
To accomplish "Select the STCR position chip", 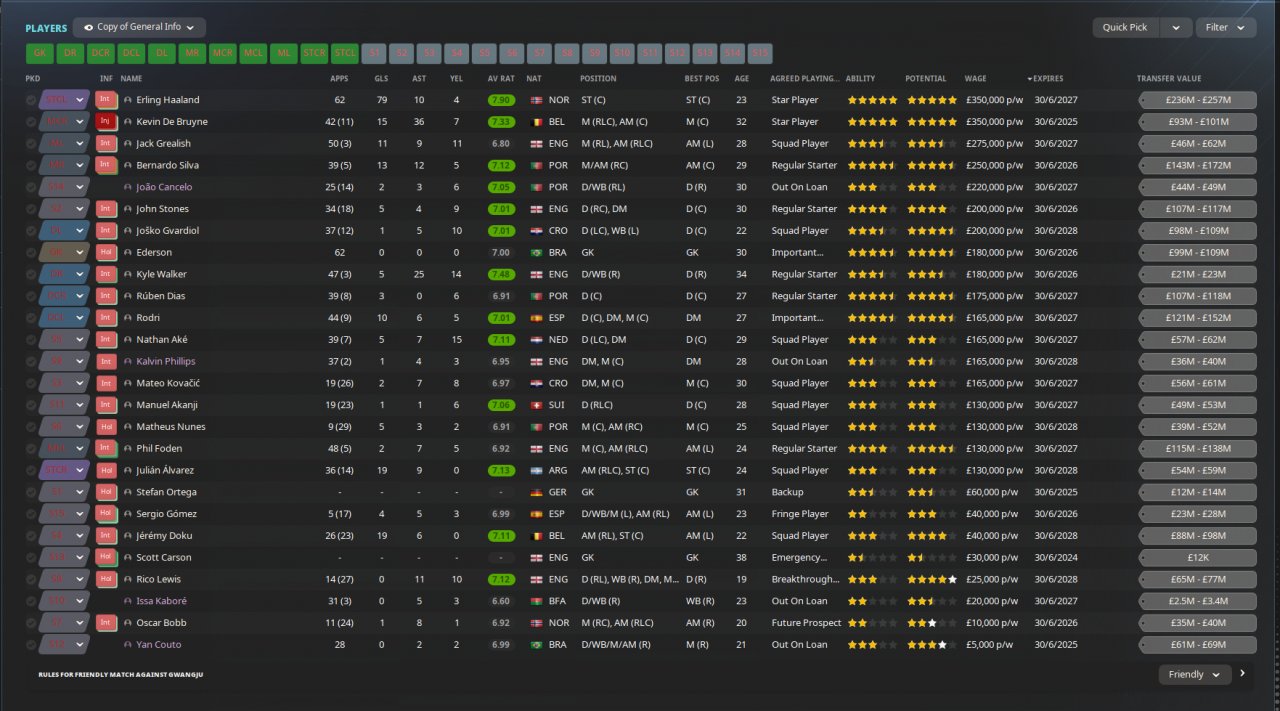I will point(314,54).
